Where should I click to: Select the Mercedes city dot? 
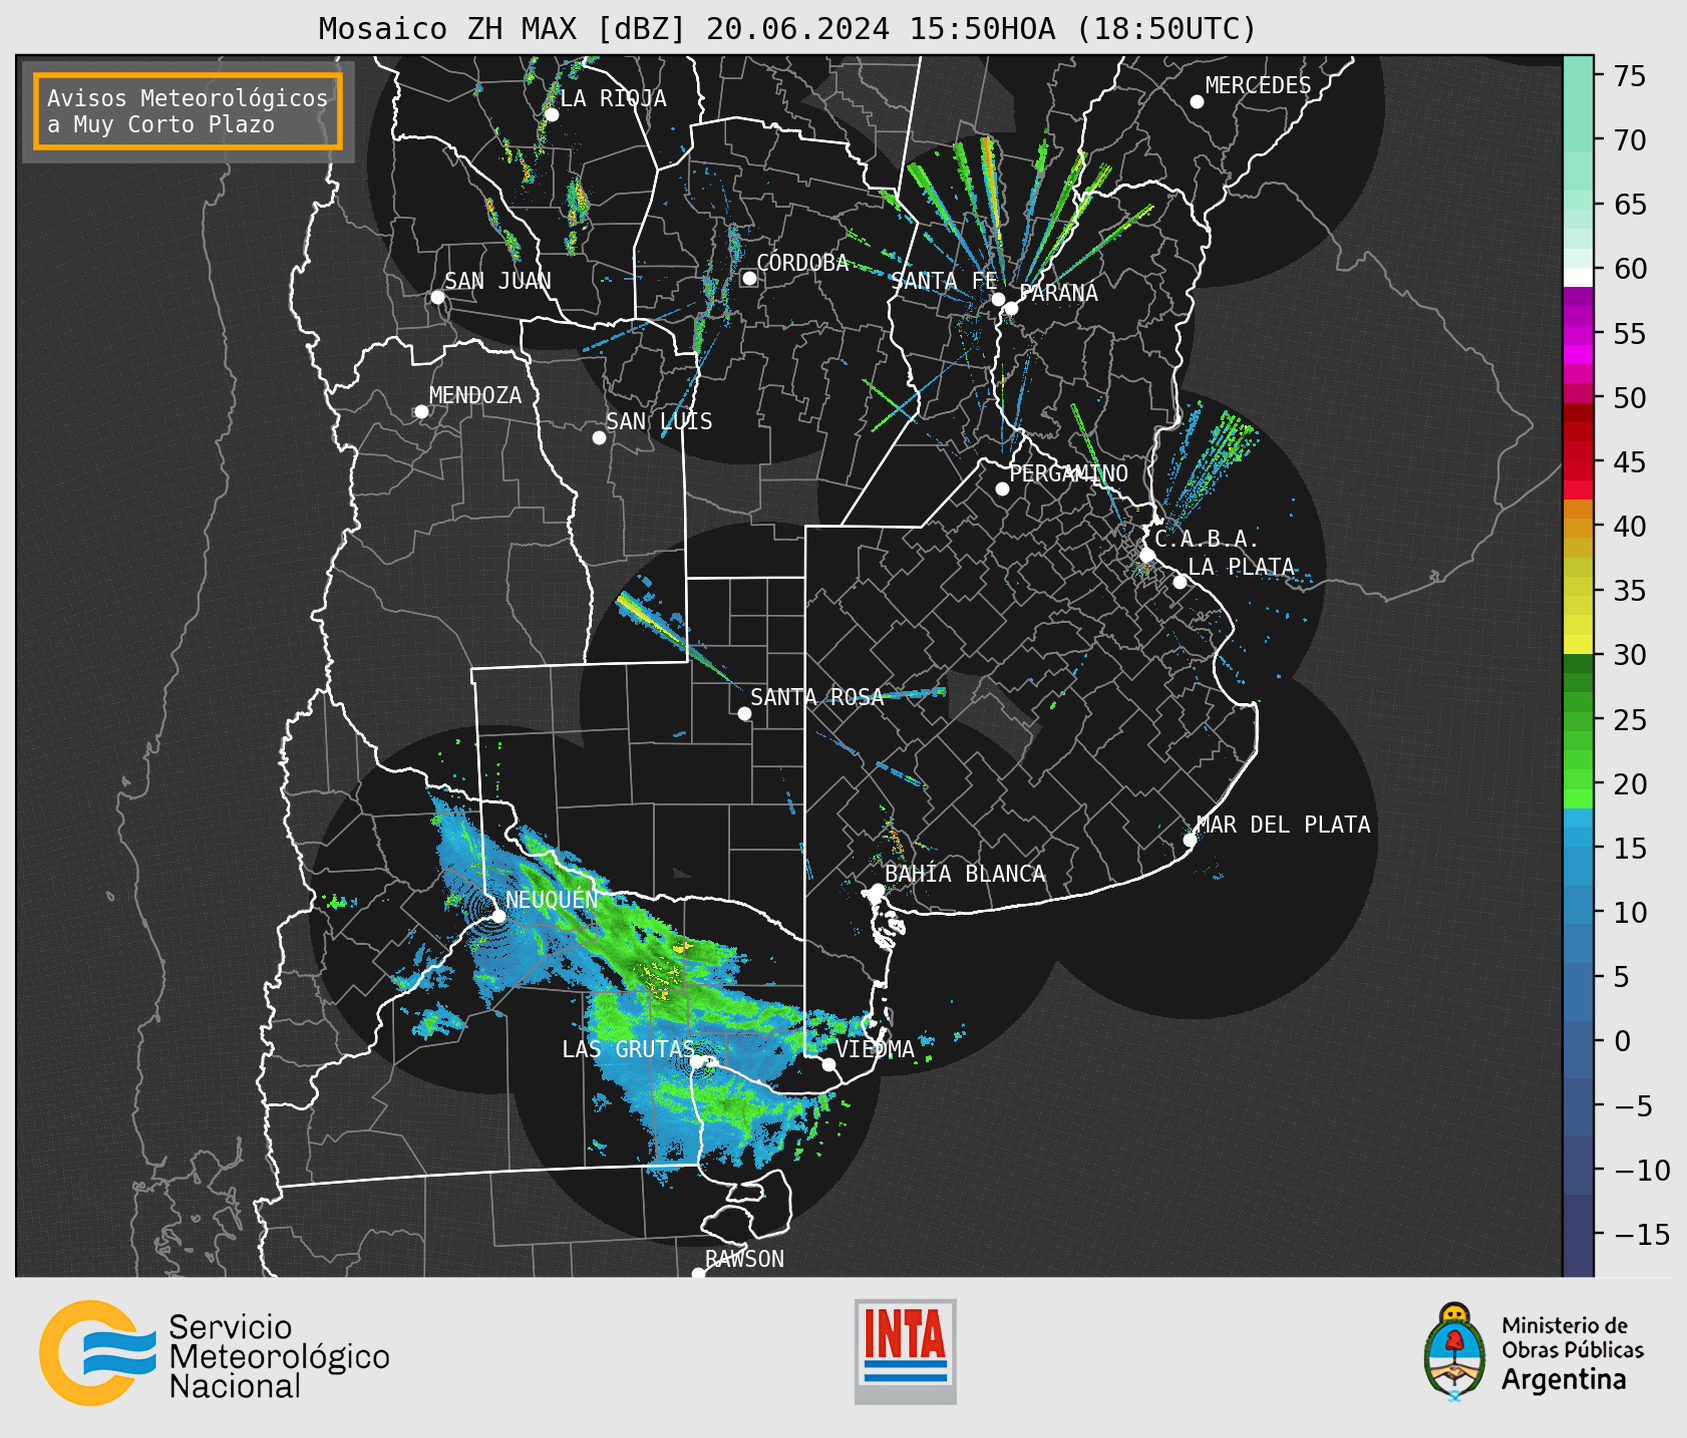pyautogui.click(x=1197, y=102)
